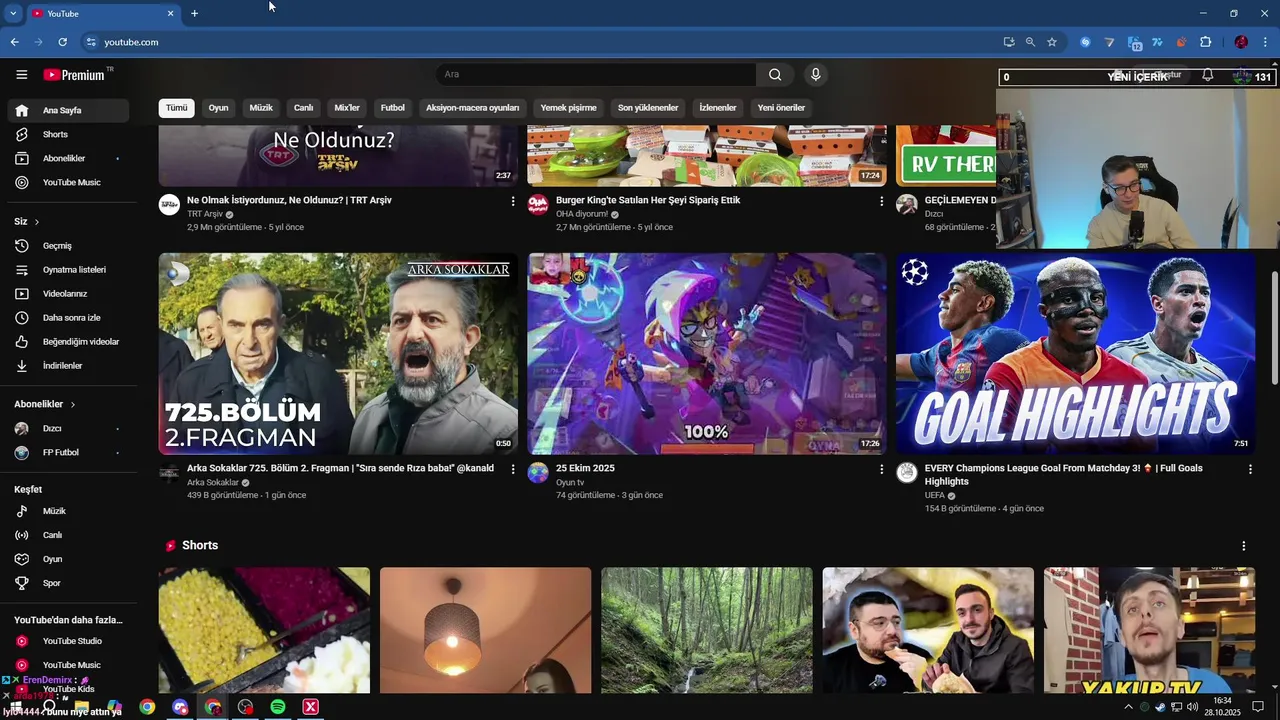The height and width of the screenshot is (720, 1280).
Task: Expand the Abonelikler heading in the sidebar
Action: (x=45, y=404)
